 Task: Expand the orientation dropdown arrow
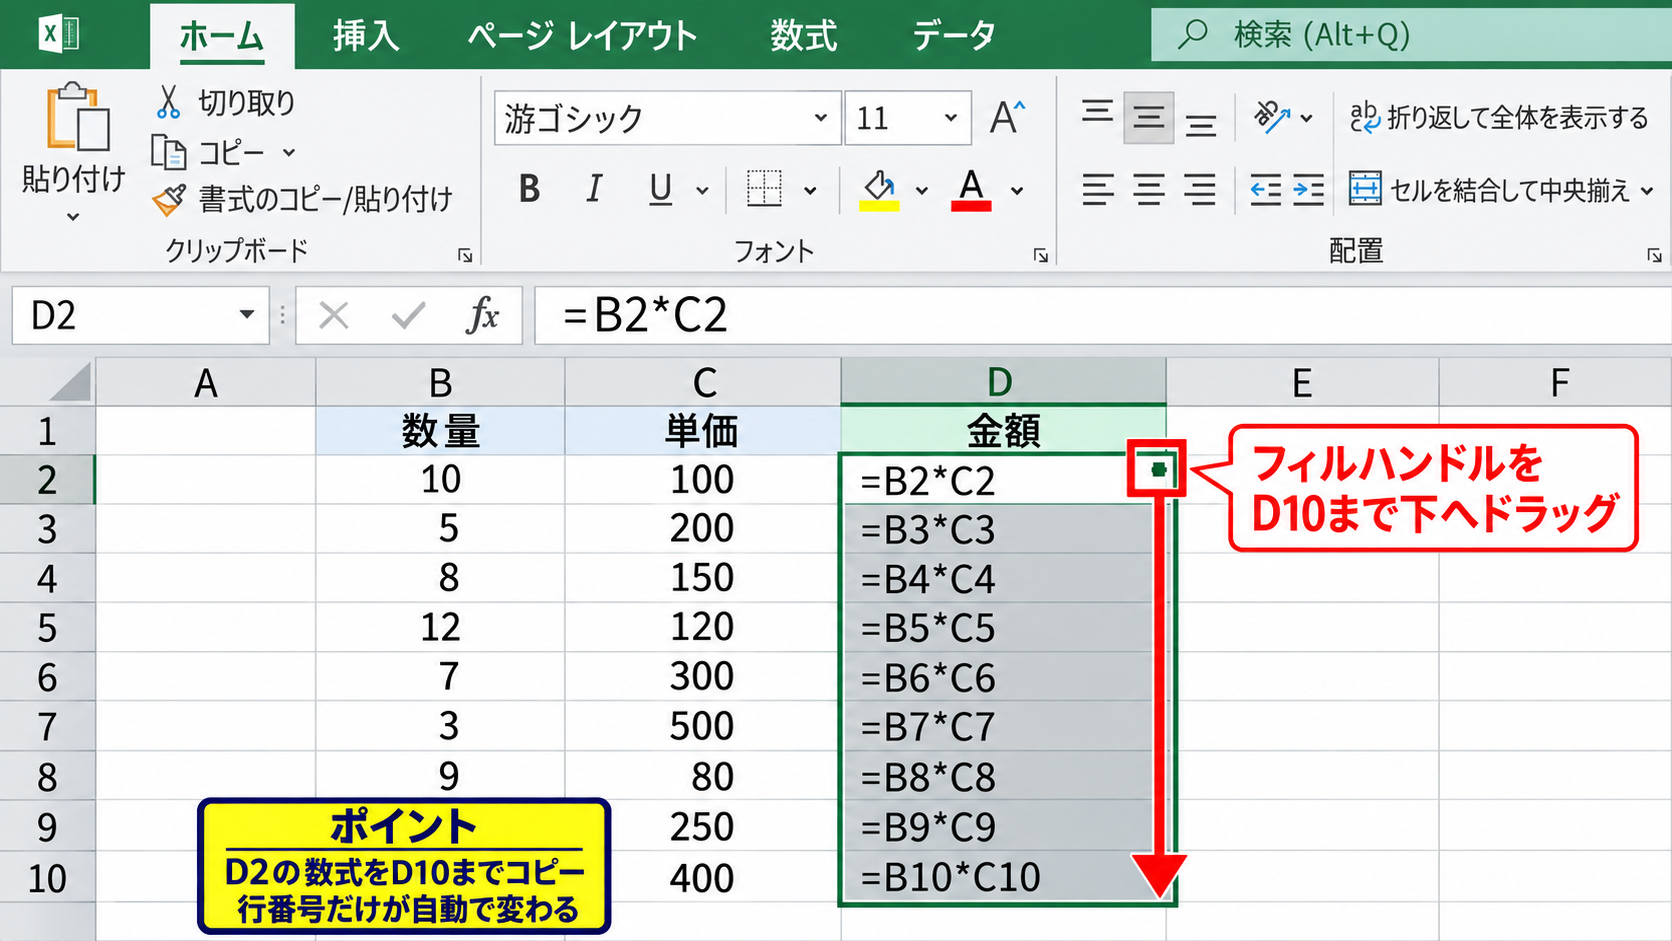pyautogui.click(x=1306, y=118)
